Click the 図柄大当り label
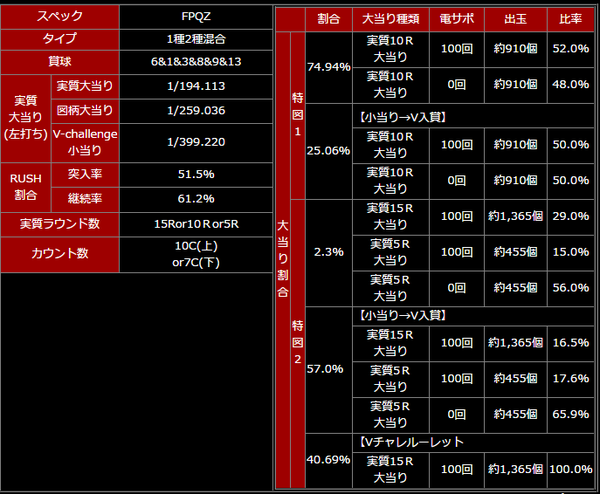This screenshot has width=600, height=494. 85,111
